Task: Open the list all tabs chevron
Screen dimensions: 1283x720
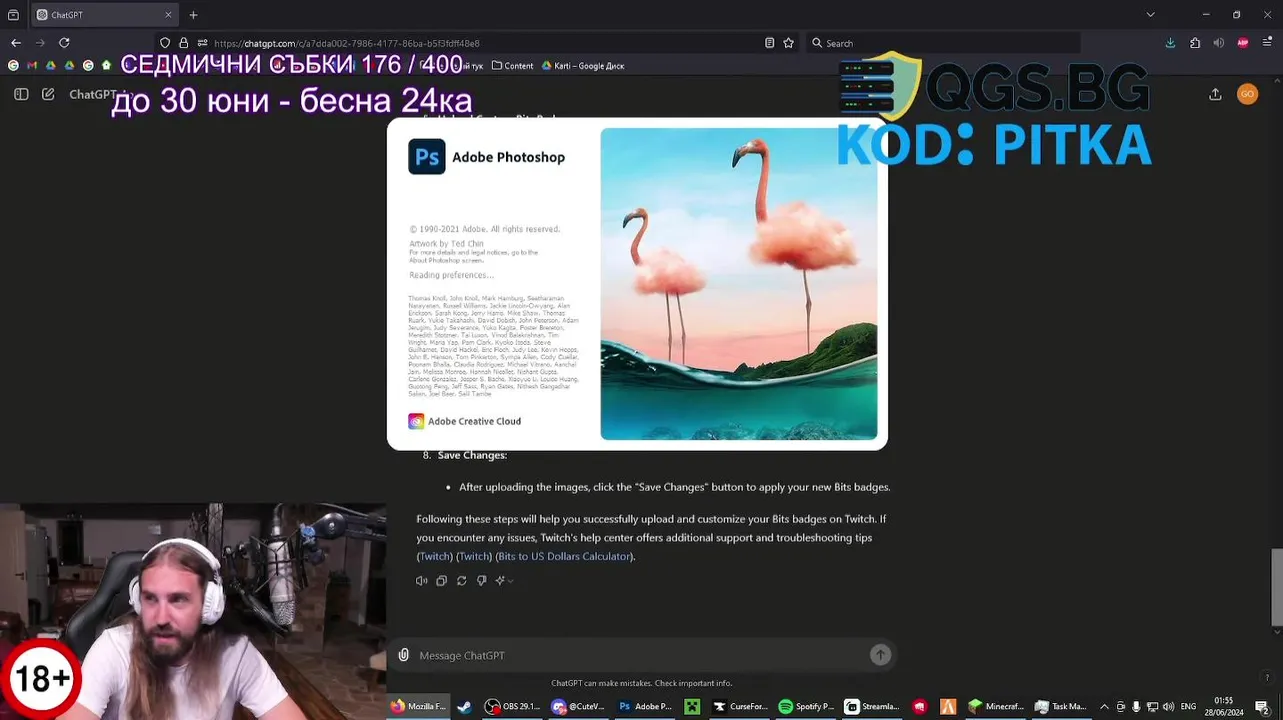Action: click(x=1150, y=15)
